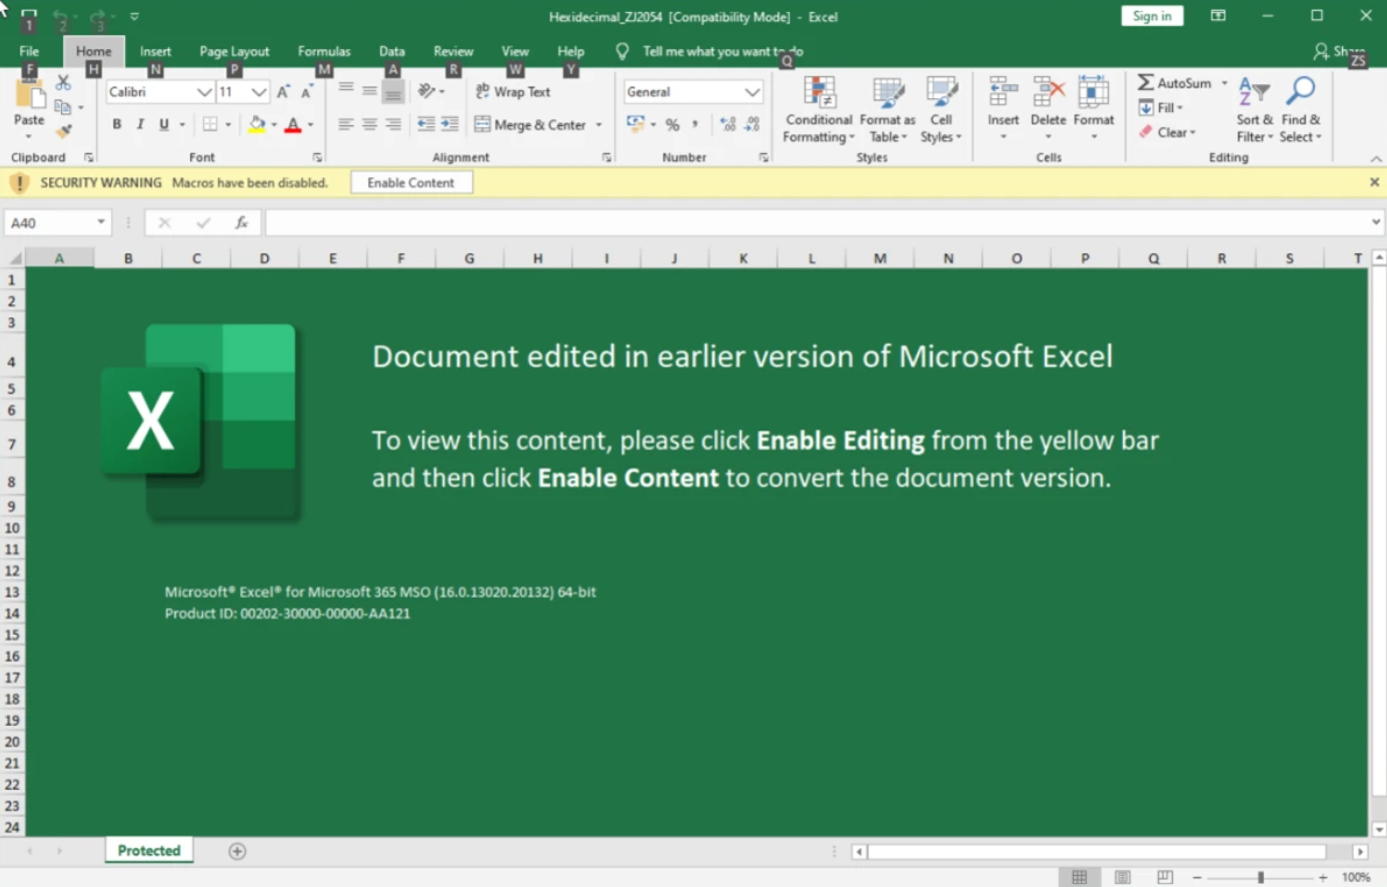Switch to the Formulas tab
This screenshot has width=1387, height=887.
click(x=324, y=51)
